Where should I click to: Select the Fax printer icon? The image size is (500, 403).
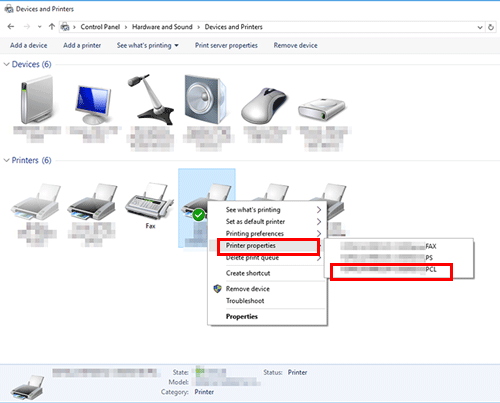pyautogui.click(x=149, y=201)
